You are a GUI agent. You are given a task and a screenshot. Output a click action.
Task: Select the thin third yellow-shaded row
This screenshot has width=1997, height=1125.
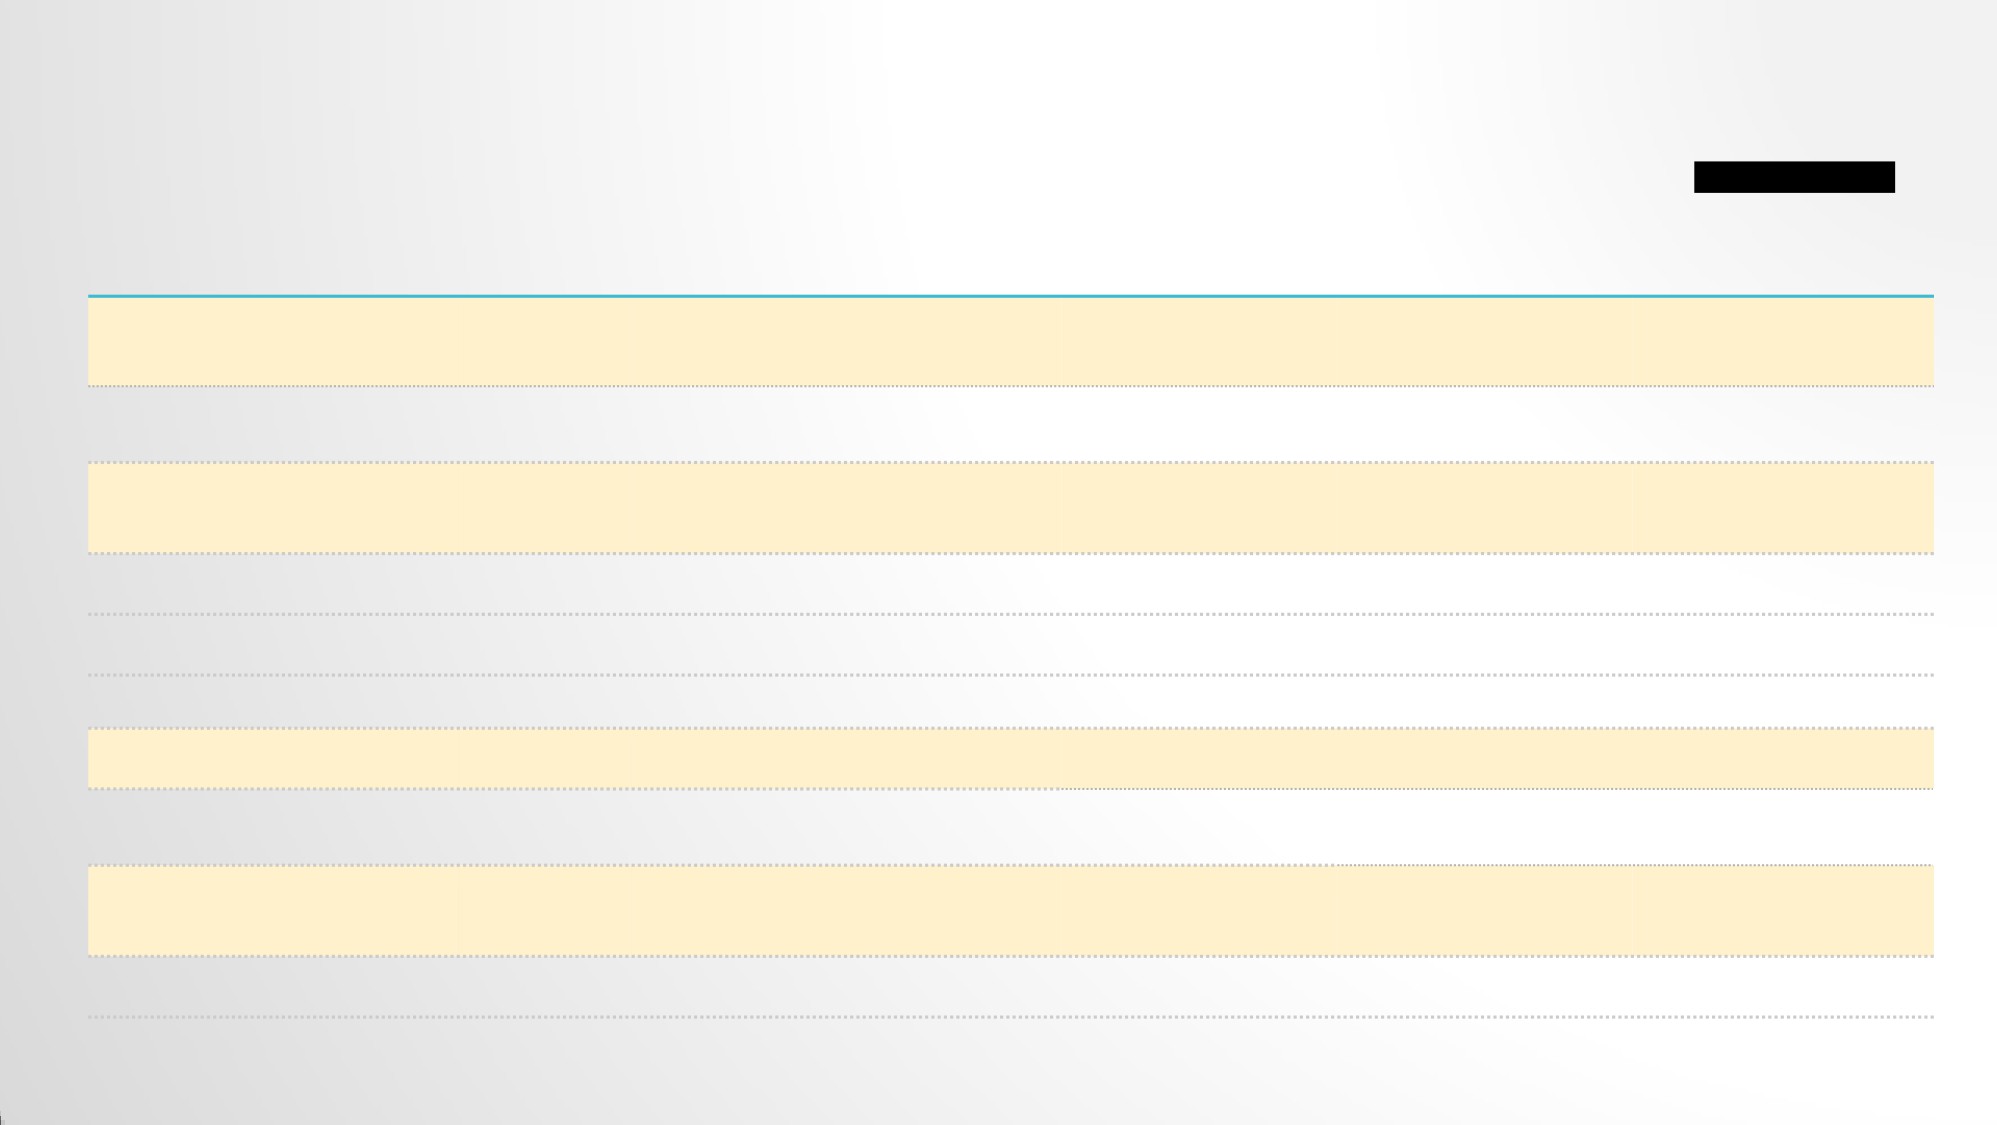(1010, 759)
